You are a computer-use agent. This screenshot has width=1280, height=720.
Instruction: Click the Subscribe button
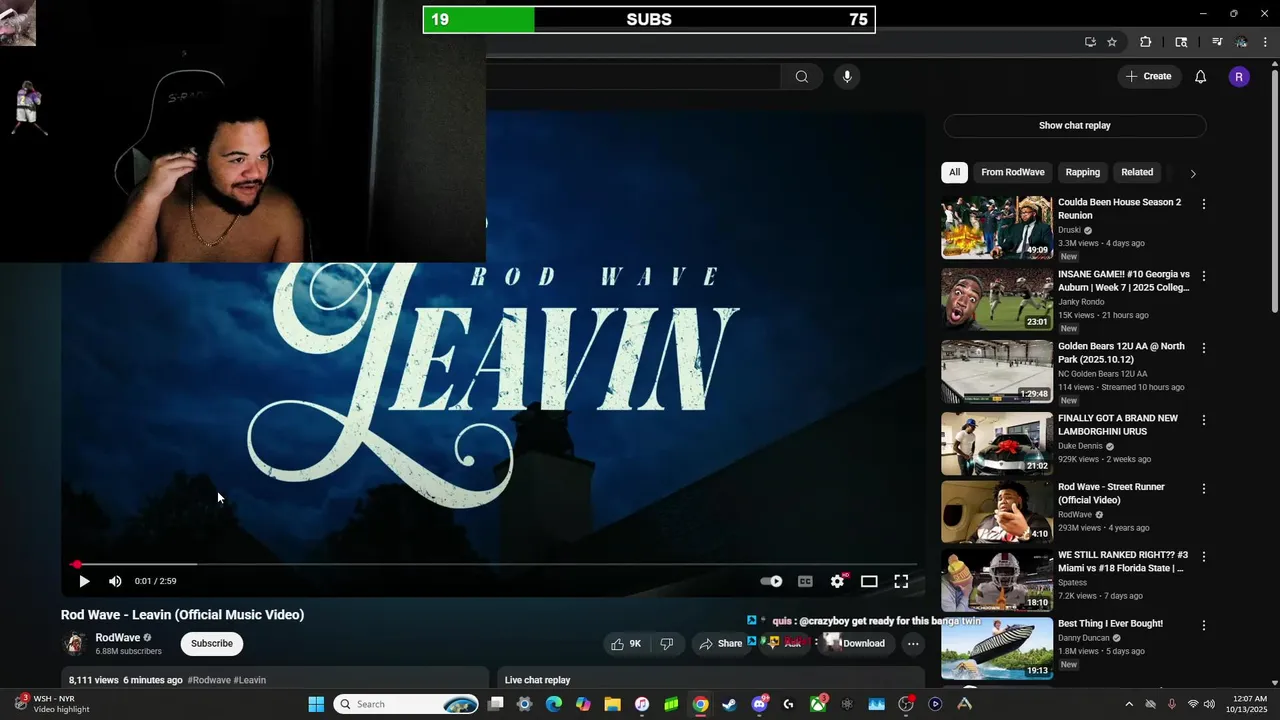click(x=212, y=644)
